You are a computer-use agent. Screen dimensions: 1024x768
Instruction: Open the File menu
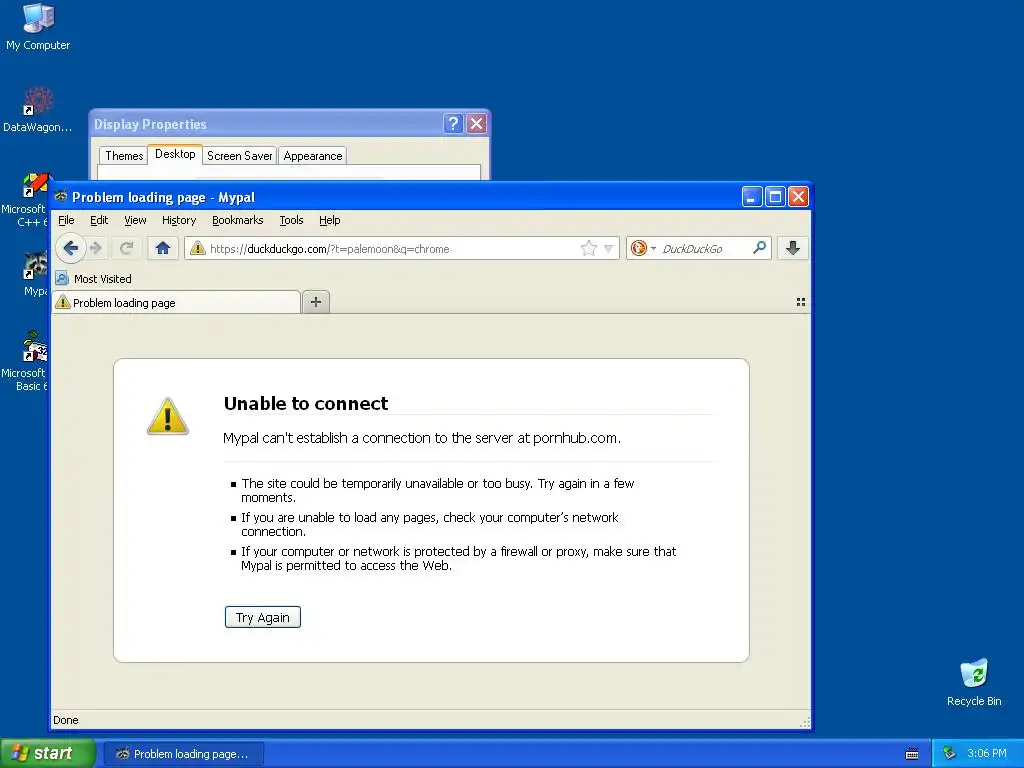(66, 220)
